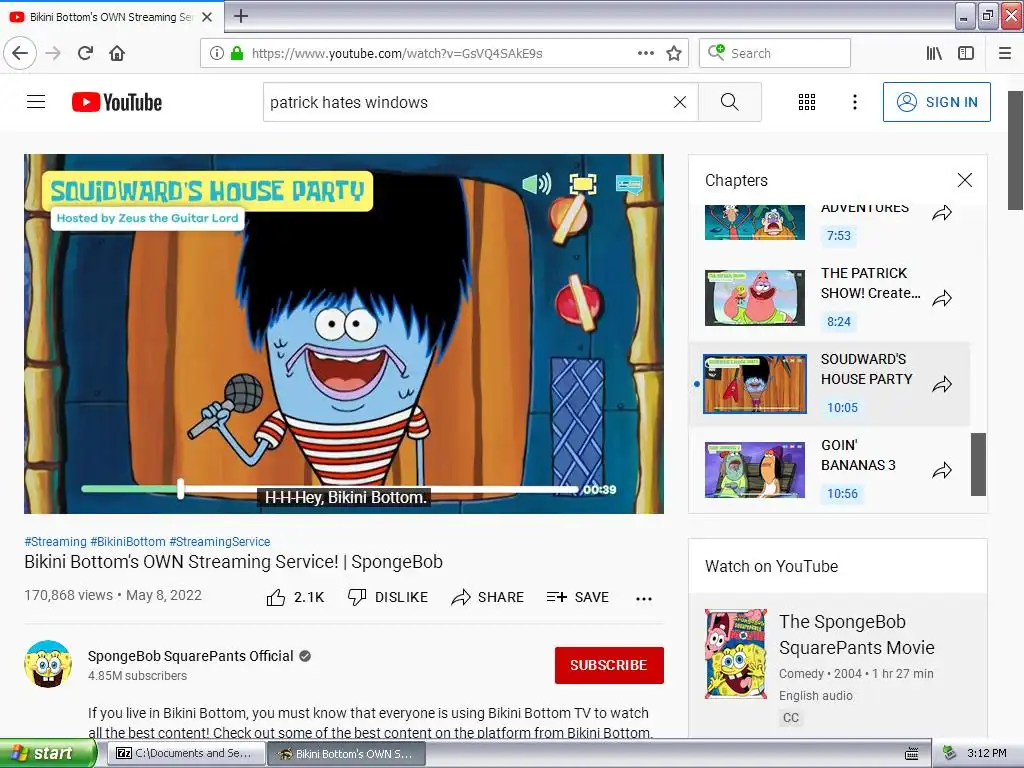Screen dimensions: 1024x768
Task: Open YouTube settings three-dot menu
Action: coord(854,102)
